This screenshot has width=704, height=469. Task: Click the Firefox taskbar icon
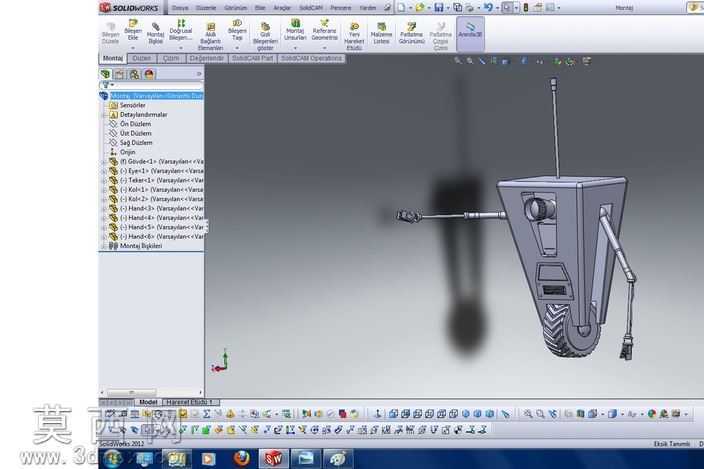tap(242, 459)
